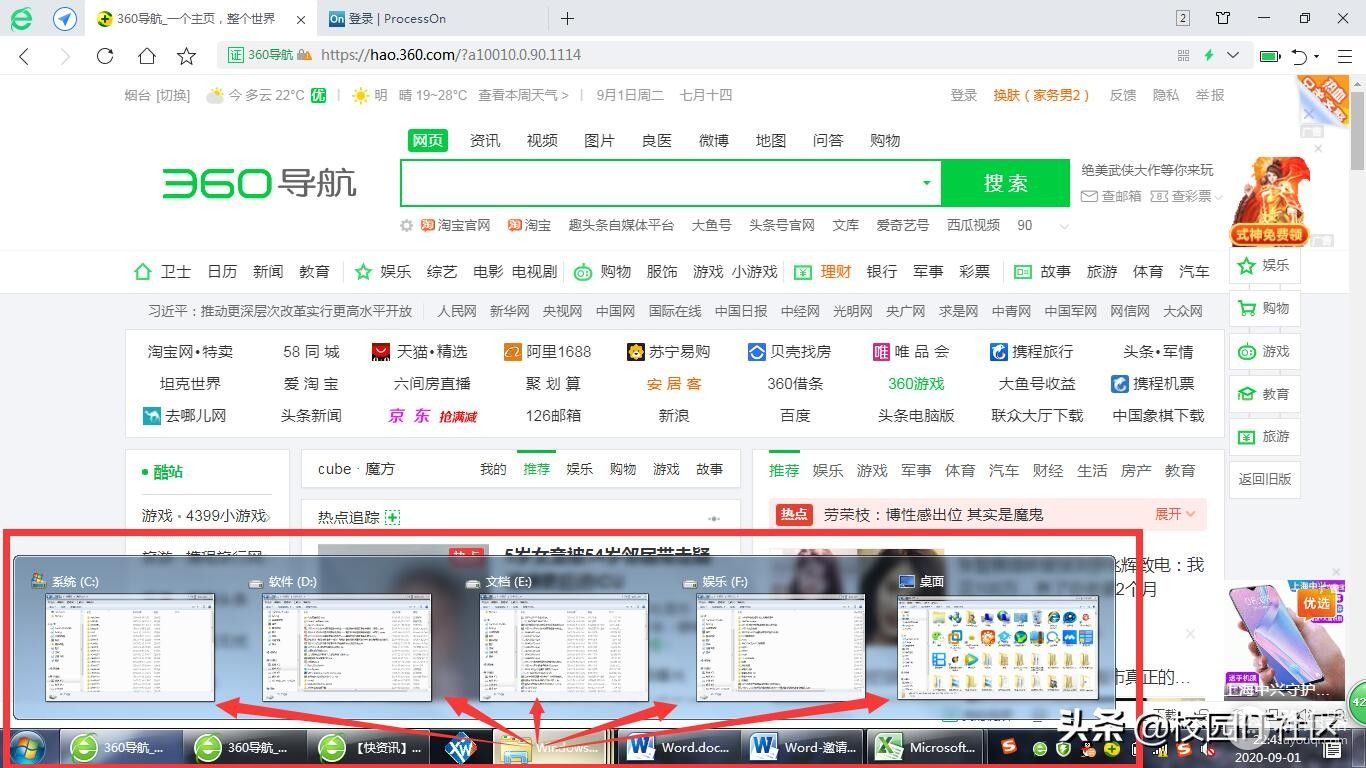Viewport: 1366px width, 768px height.
Task: Expand the search suggestions dropdown arrow
Action: click(x=926, y=183)
